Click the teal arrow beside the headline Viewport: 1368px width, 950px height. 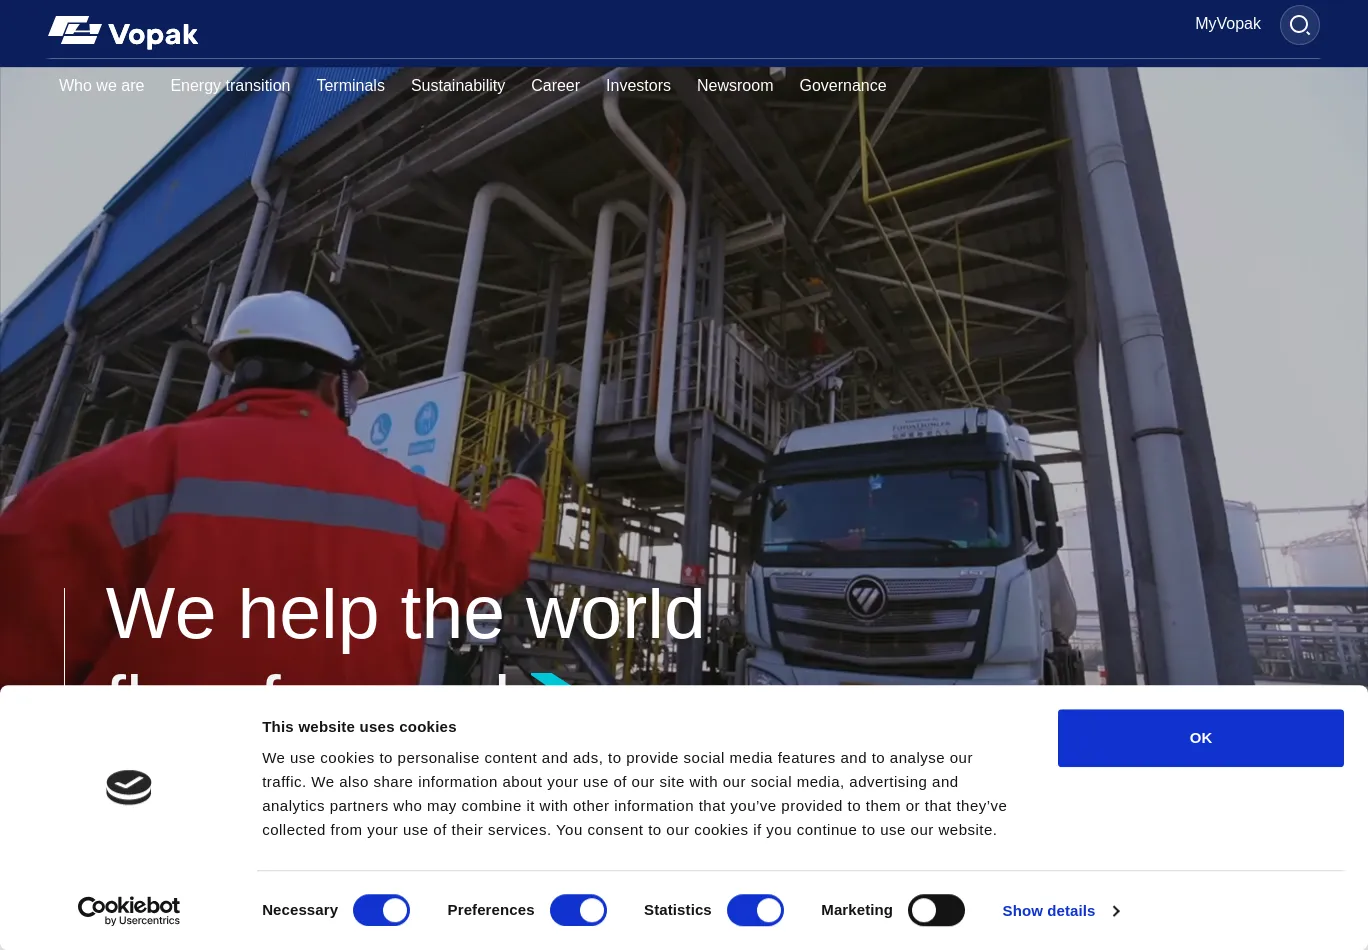[x=551, y=679]
